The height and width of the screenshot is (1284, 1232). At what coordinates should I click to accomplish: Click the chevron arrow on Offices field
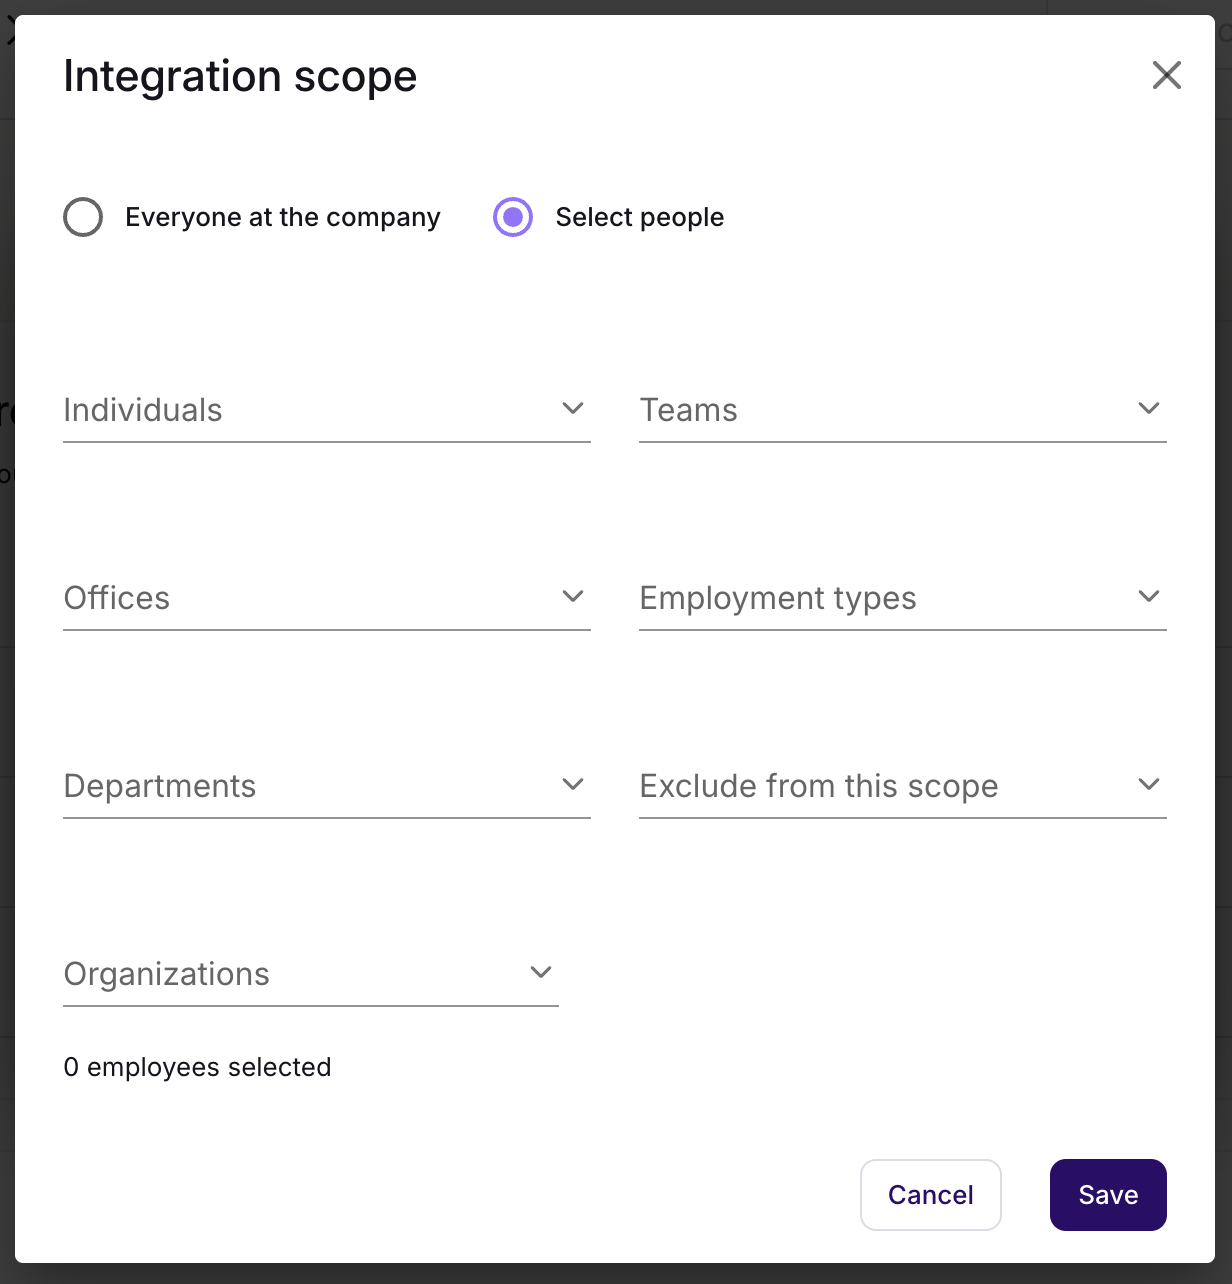click(x=572, y=596)
